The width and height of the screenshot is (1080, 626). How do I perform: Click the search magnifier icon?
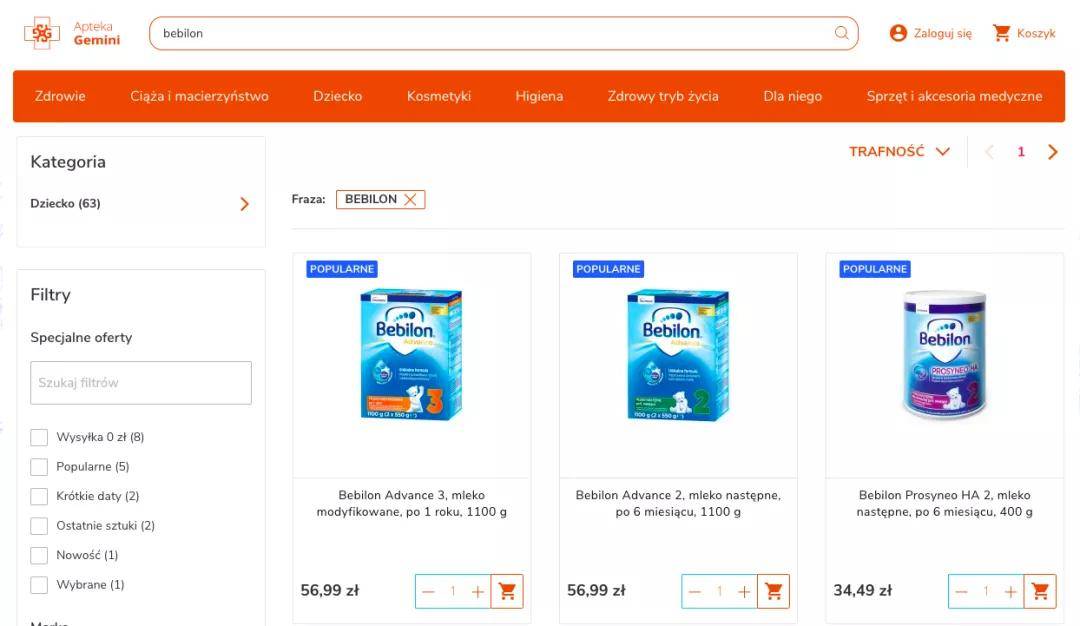coord(841,33)
